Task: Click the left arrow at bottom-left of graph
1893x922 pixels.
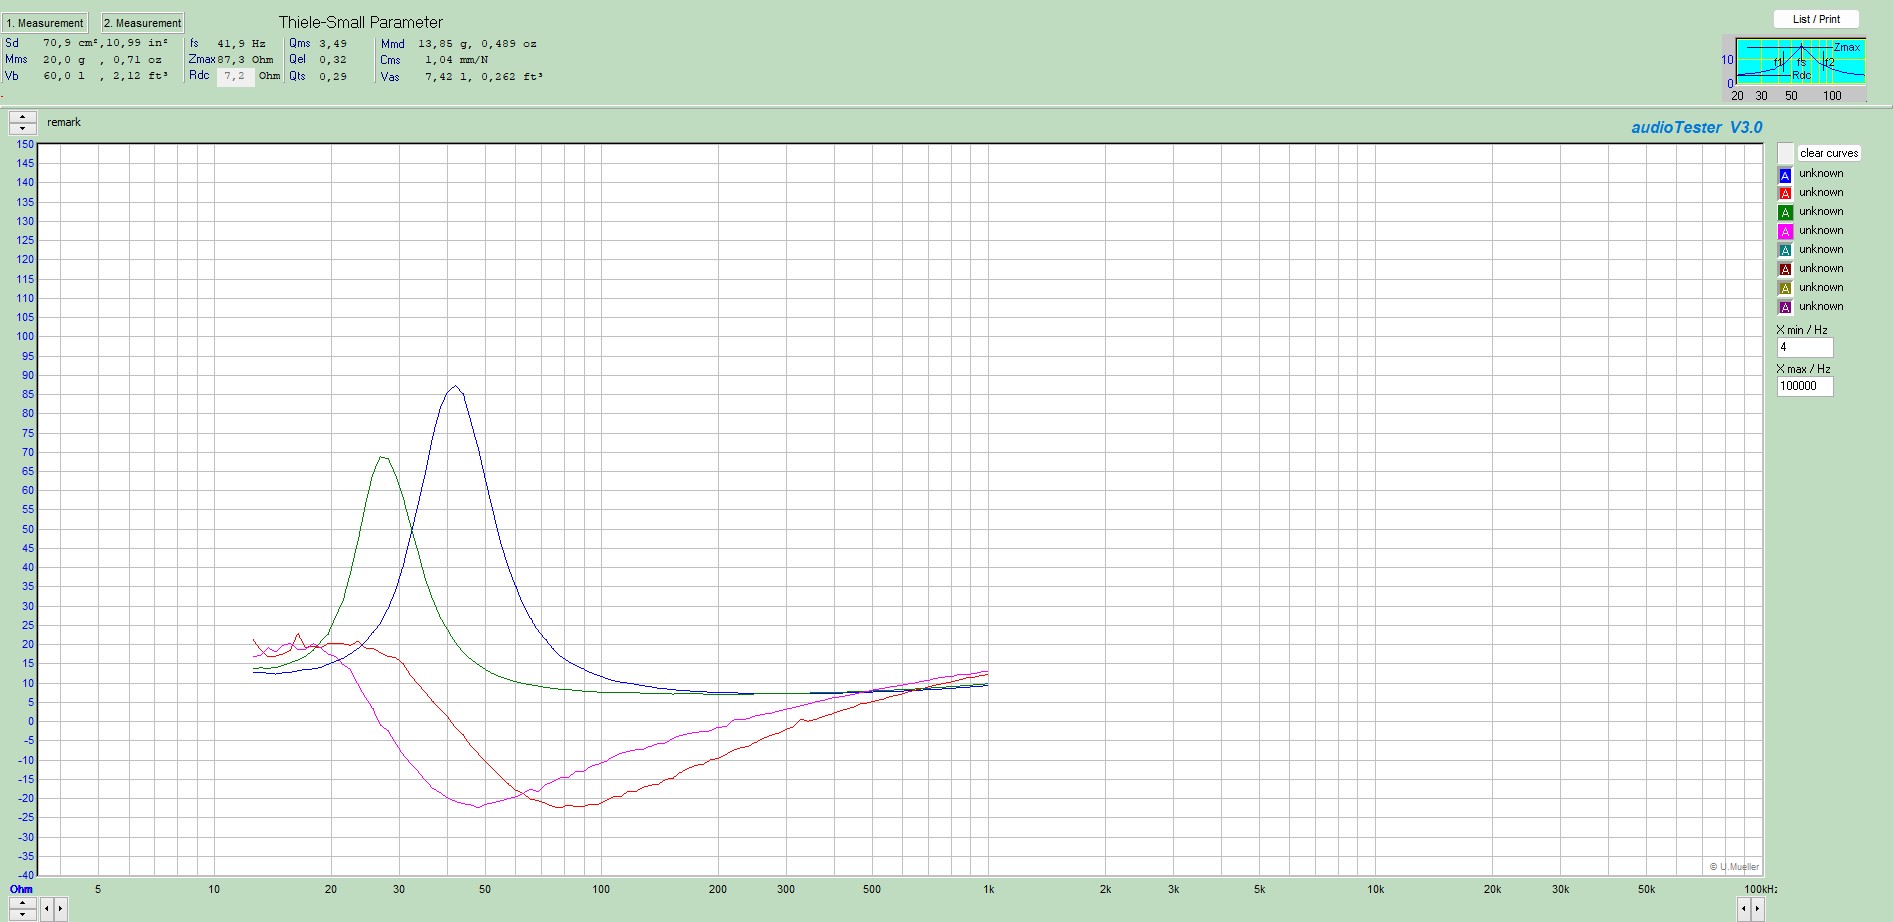Action: point(47,909)
